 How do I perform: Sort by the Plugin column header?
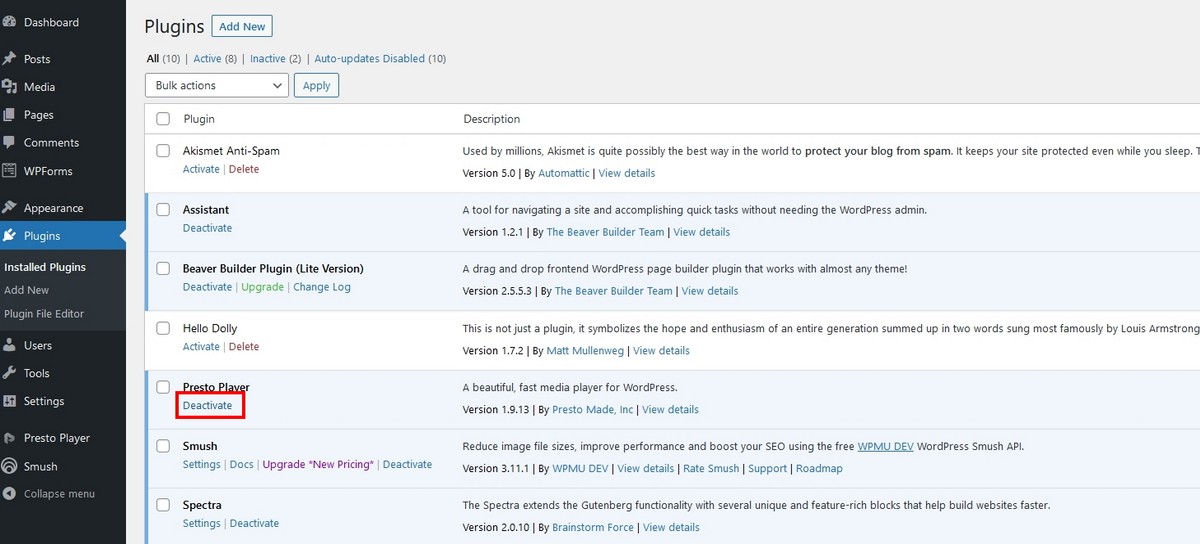point(199,119)
